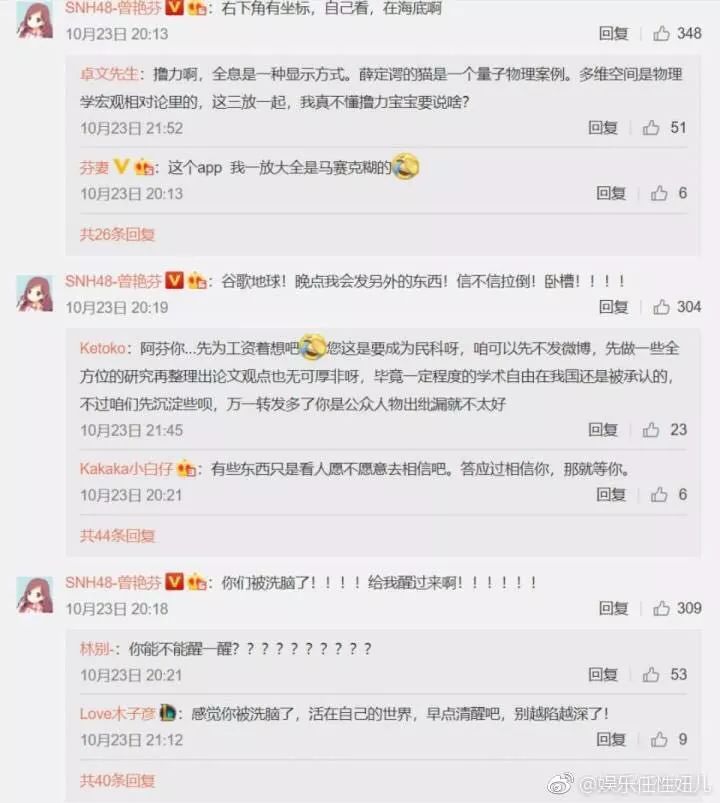Click thumbs-up on 卓文先生's reply

[x=651, y=128]
